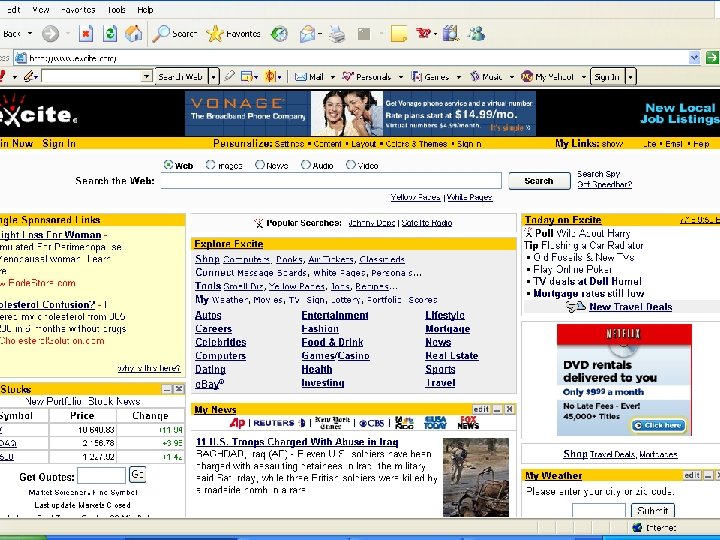720x540 pixels.
Task: Edit the My Weather module
Action: 692,475
